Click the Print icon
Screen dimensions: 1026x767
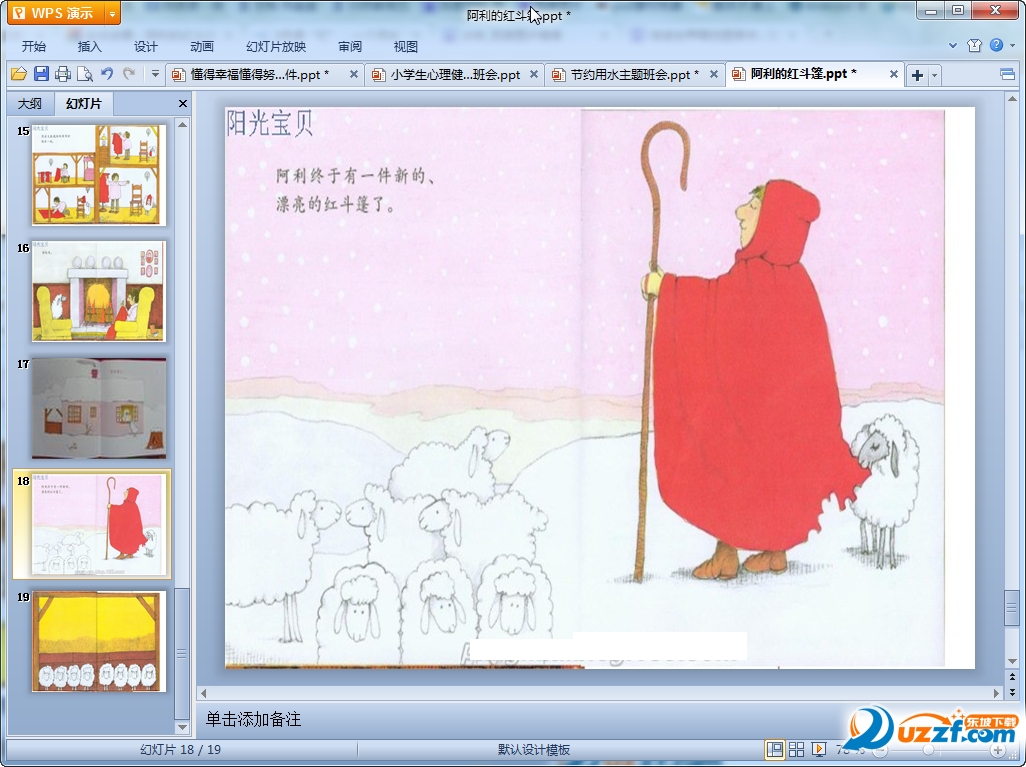[x=63, y=74]
